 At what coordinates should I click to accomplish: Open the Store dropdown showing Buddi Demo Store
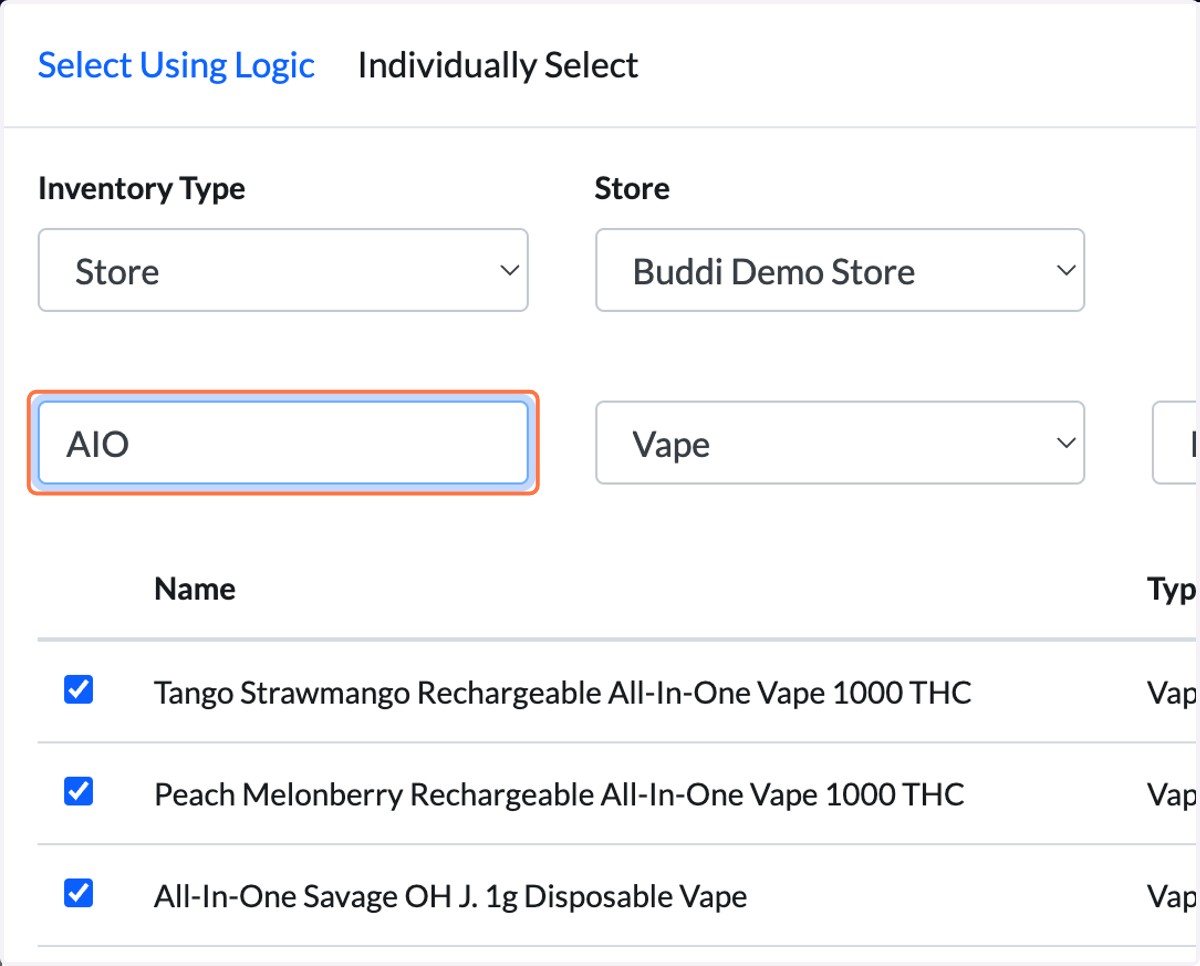pos(840,271)
